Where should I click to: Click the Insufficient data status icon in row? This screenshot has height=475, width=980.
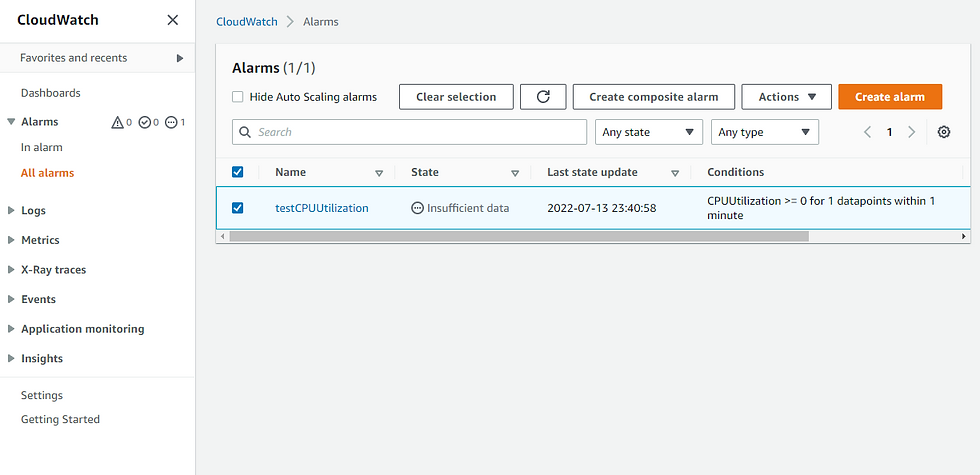(x=418, y=208)
